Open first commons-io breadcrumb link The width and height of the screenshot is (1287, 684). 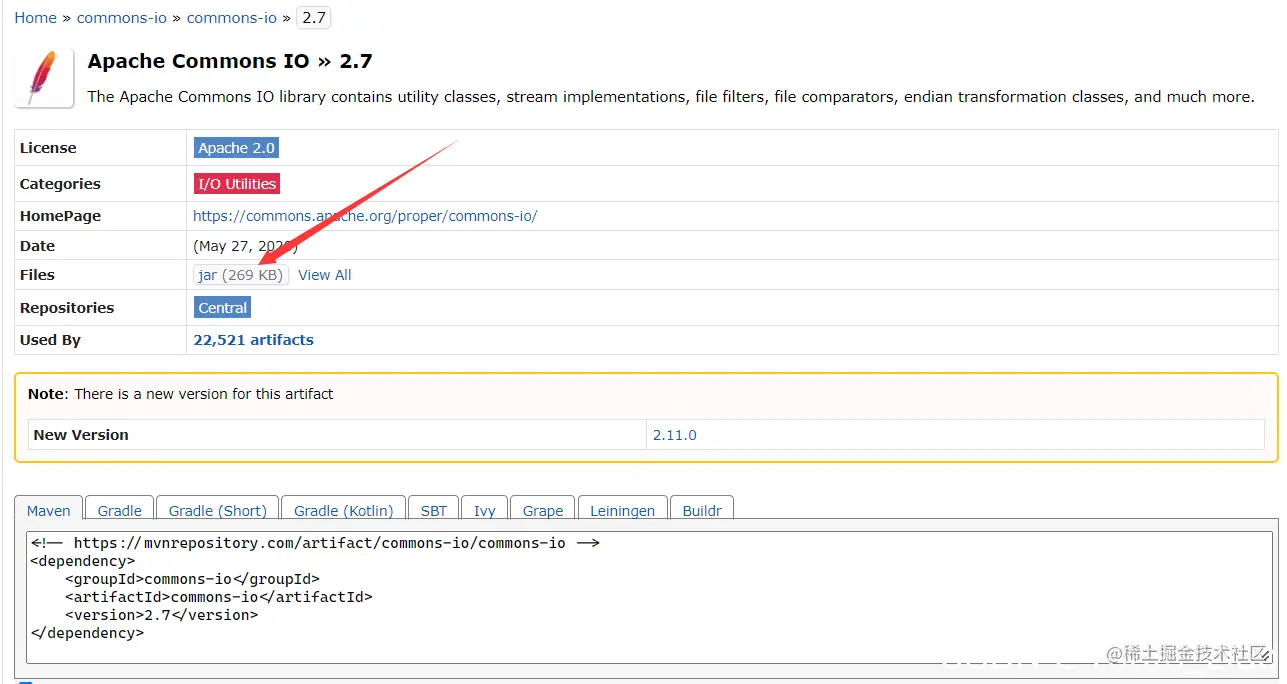click(x=122, y=18)
